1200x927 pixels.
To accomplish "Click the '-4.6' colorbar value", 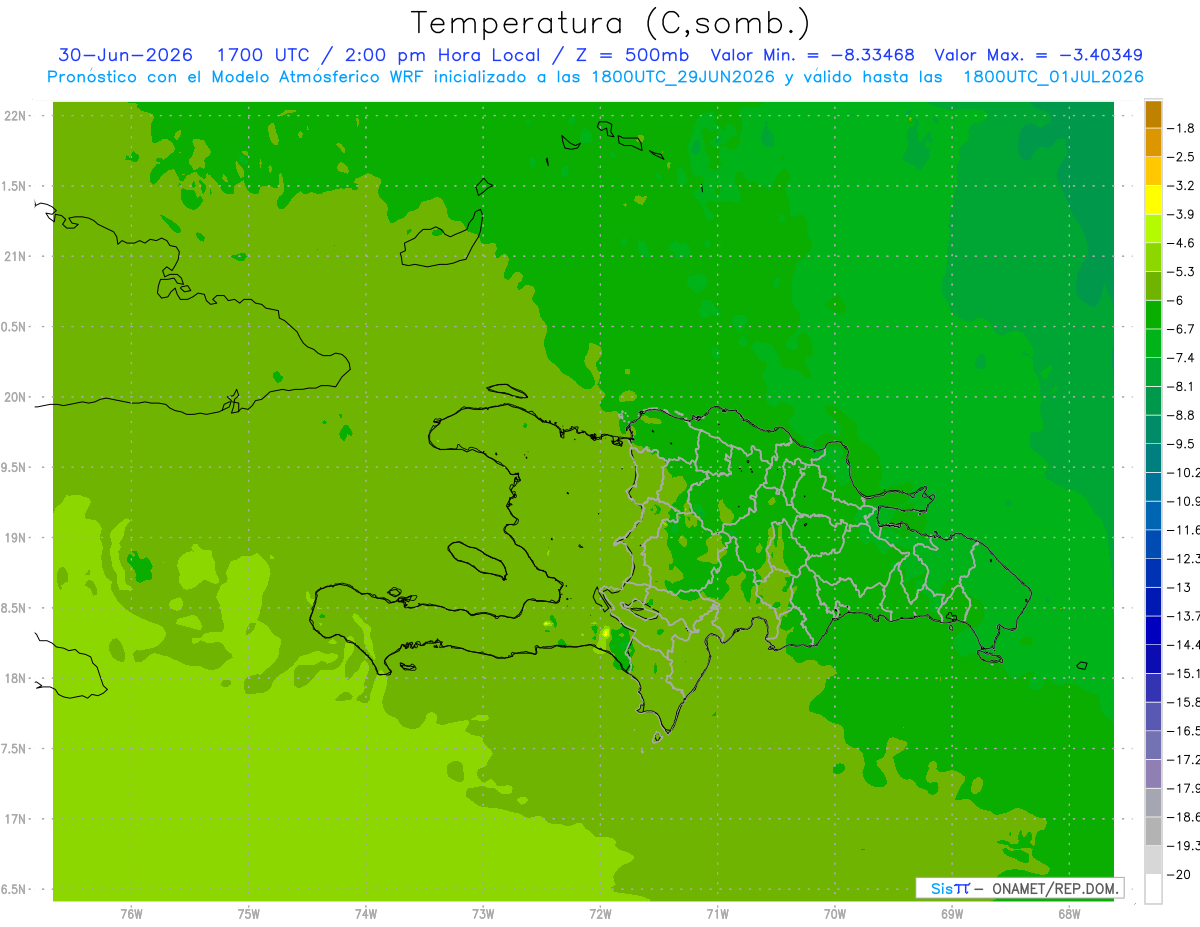I will click(1181, 243).
